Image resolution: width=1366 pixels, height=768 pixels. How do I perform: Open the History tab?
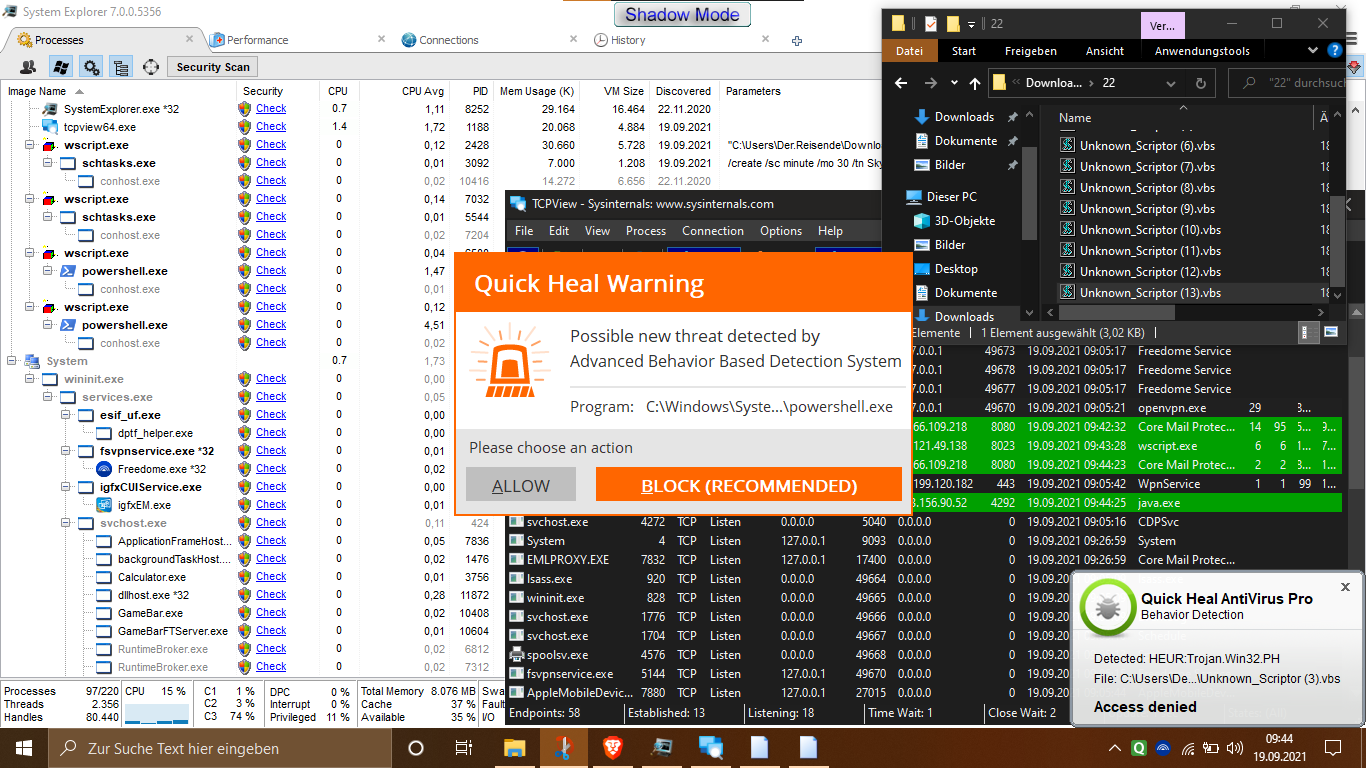click(628, 40)
